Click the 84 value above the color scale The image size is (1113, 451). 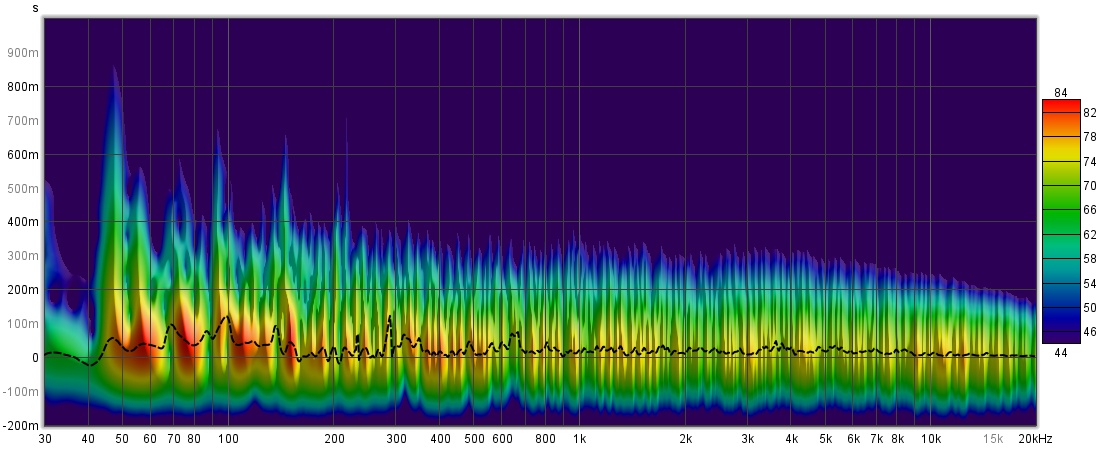[1061, 93]
